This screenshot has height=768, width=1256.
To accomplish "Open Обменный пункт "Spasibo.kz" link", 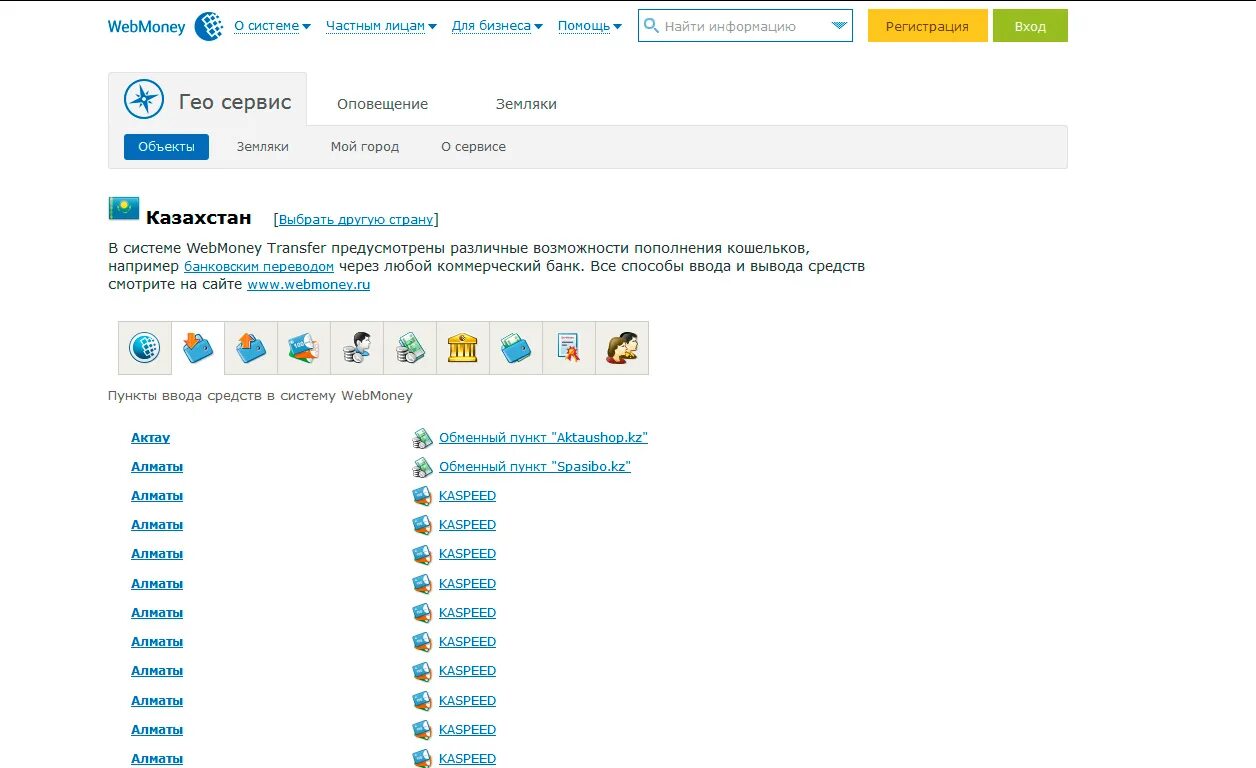I will click(x=535, y=467).
